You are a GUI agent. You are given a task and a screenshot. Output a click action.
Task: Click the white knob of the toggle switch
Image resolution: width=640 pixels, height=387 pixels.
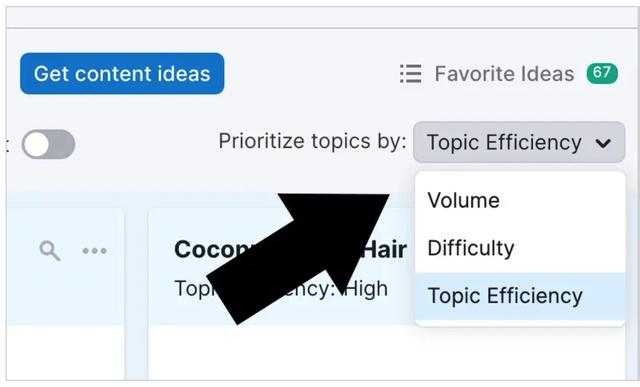click(36, 145)
